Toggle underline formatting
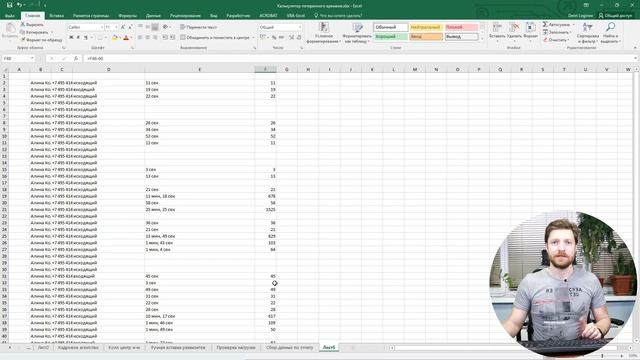 click(x=86, y=38)
